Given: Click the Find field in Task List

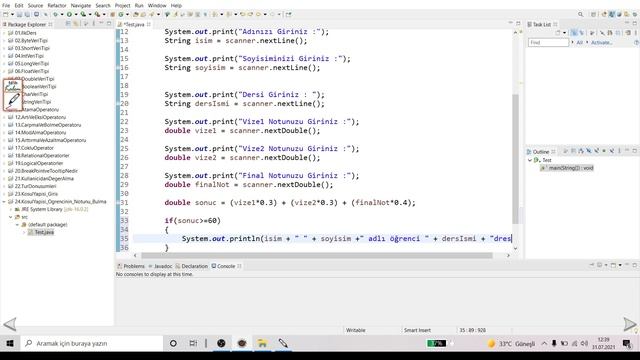Looking at the screenshot, I should 548,42.
